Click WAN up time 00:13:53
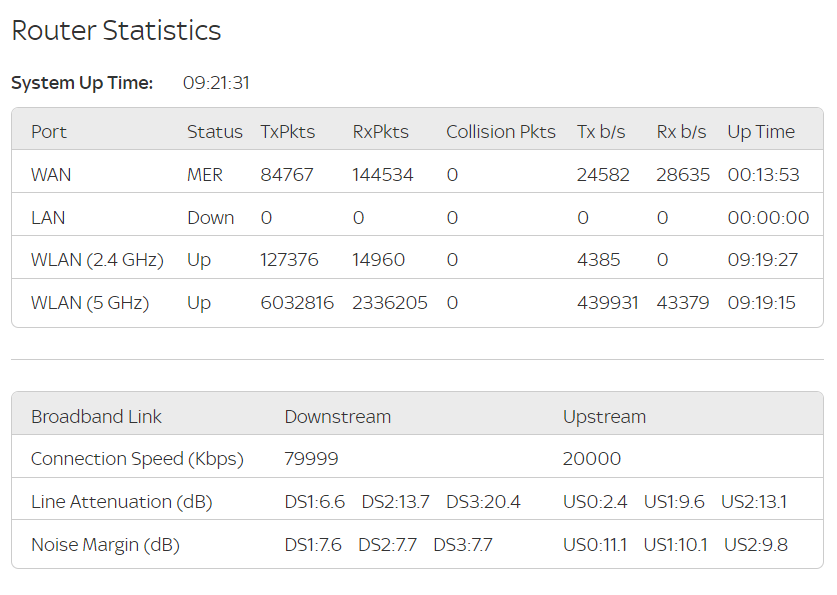Screen dimensions: 837x595 coord(763,175)
